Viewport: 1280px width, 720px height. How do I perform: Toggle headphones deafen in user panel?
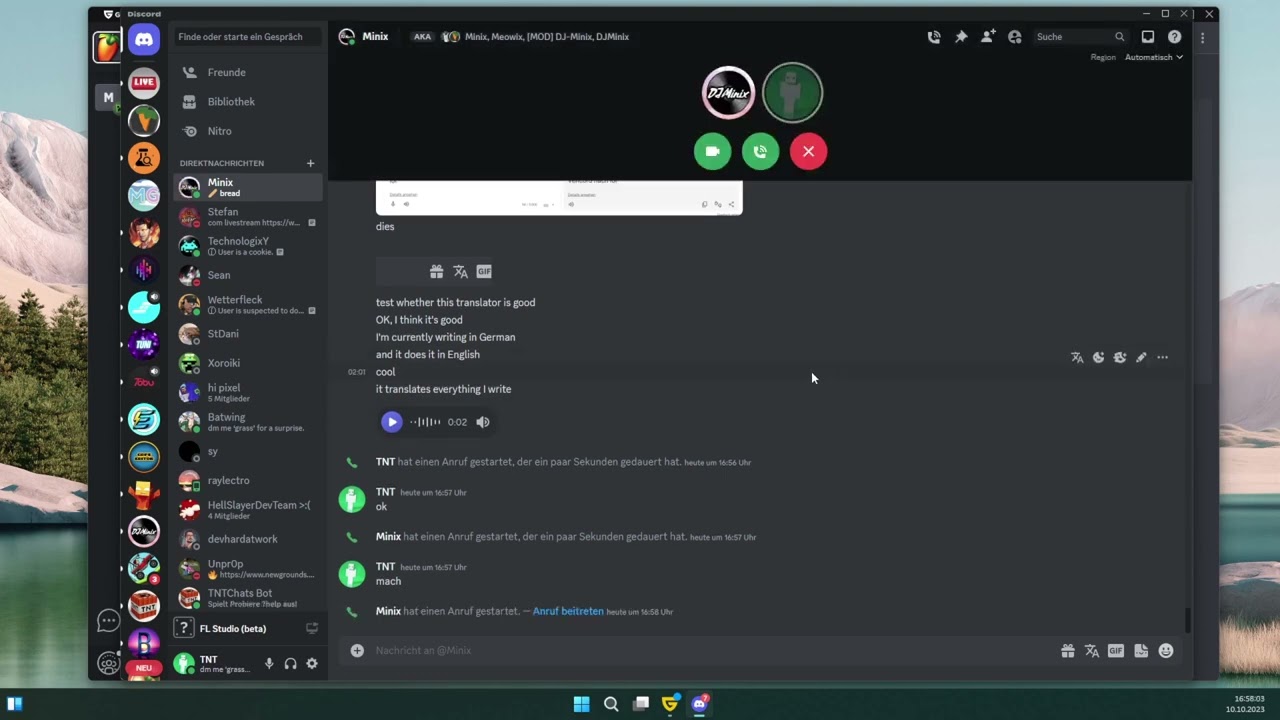coord(290,664)
